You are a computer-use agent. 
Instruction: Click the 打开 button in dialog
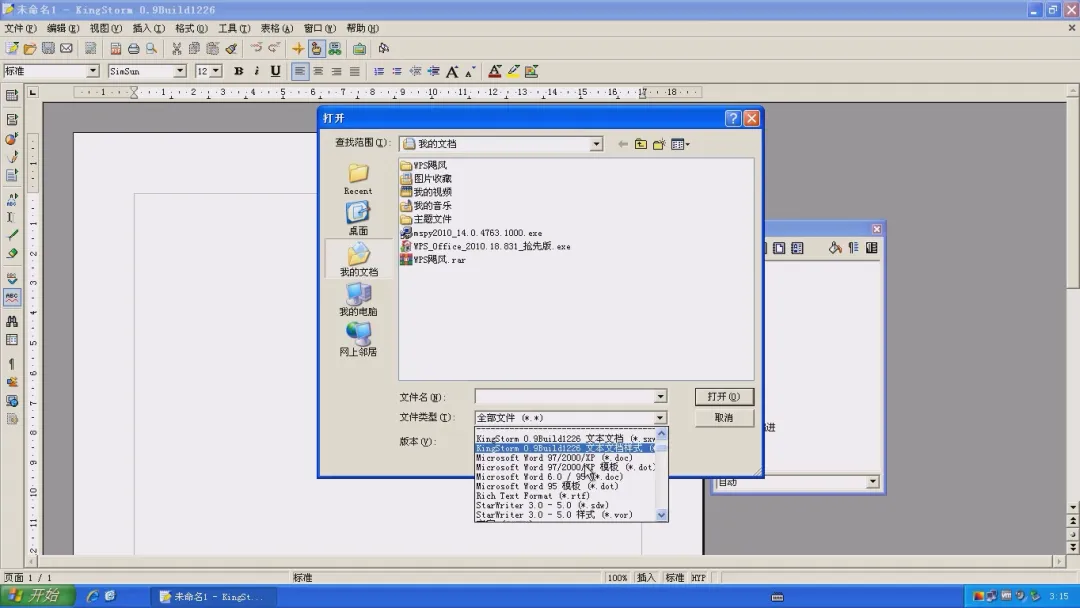[x=724, y=397]
